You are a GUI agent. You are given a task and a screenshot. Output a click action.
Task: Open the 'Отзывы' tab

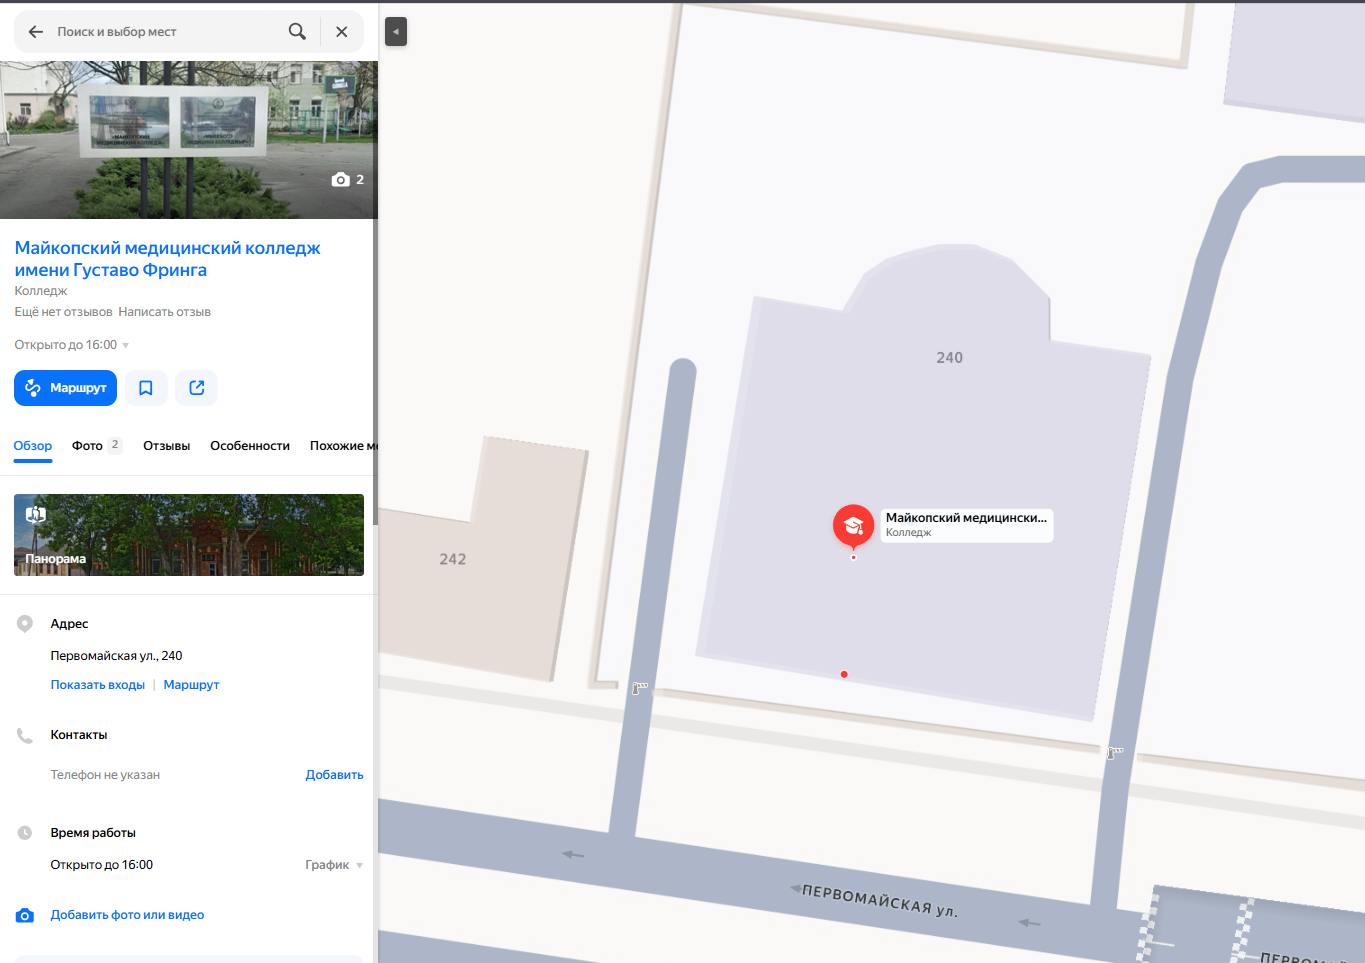166,446
